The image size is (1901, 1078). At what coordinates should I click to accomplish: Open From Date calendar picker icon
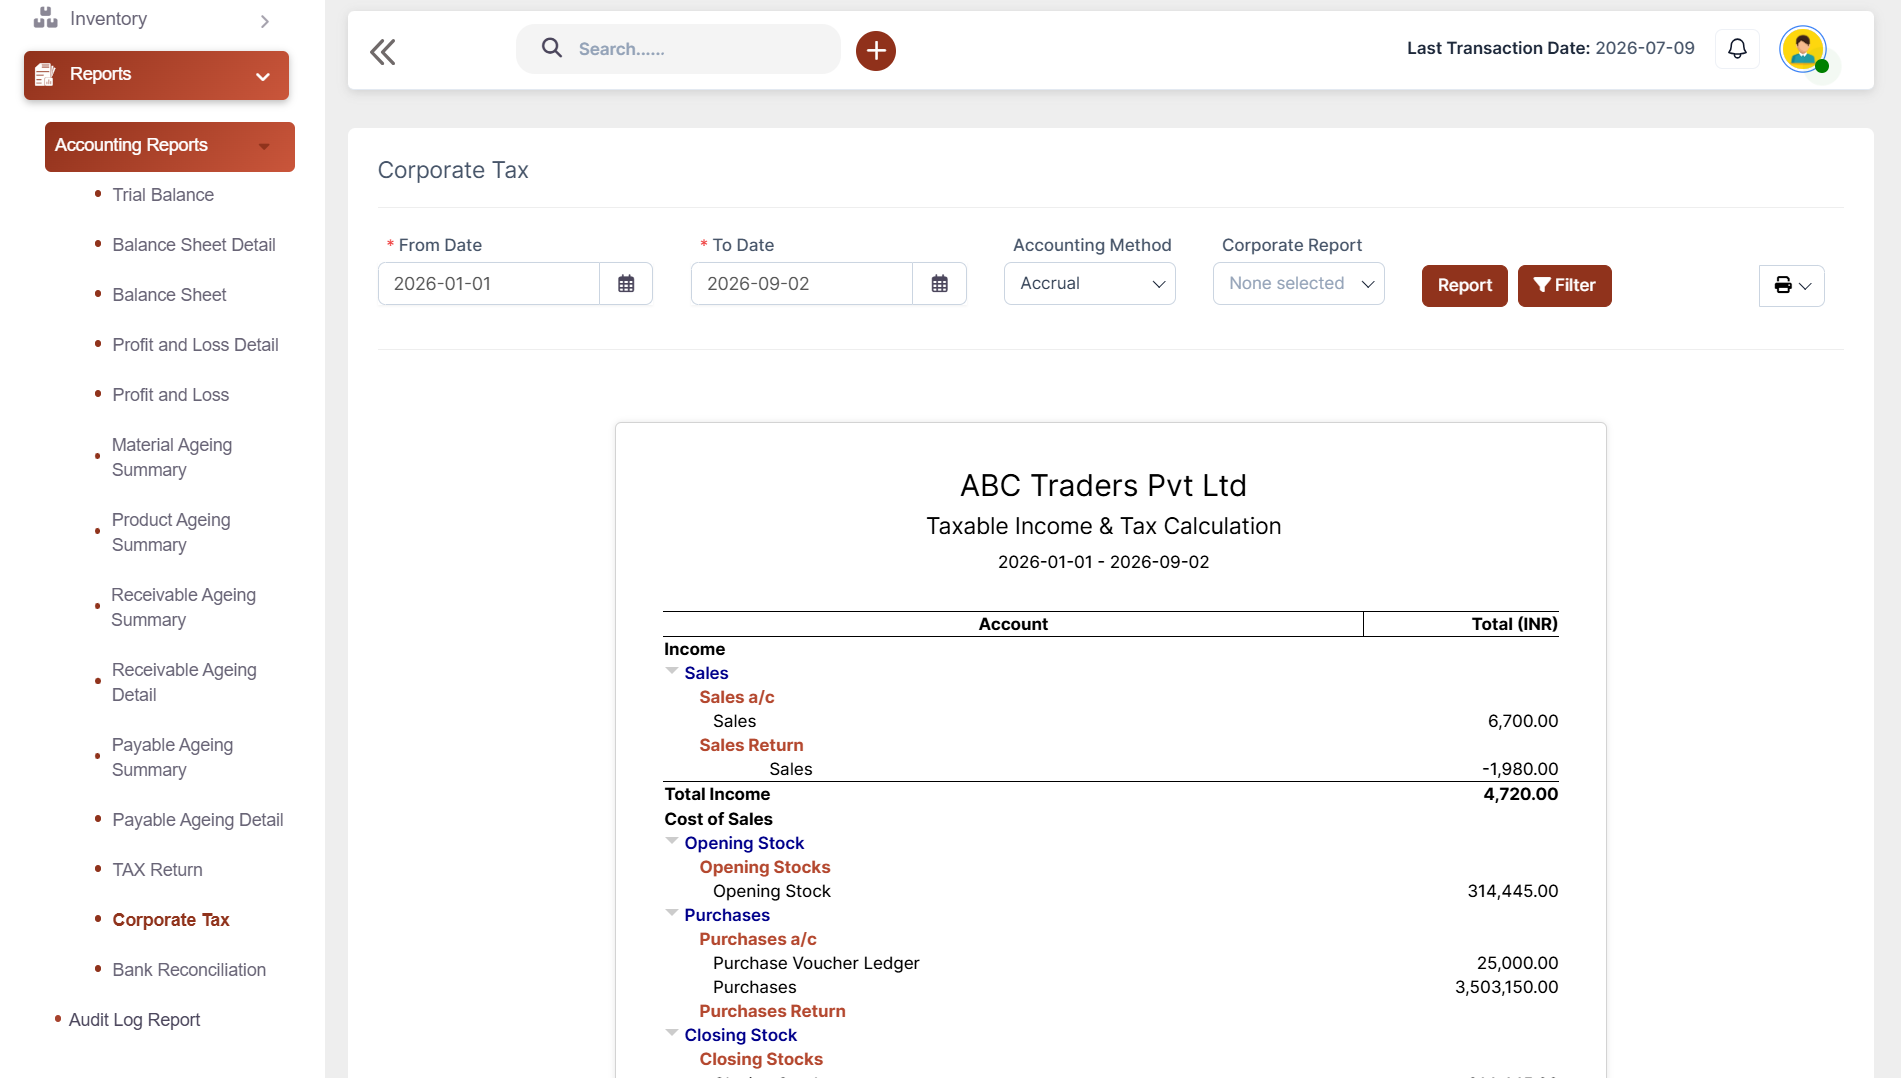click(626, 284)
